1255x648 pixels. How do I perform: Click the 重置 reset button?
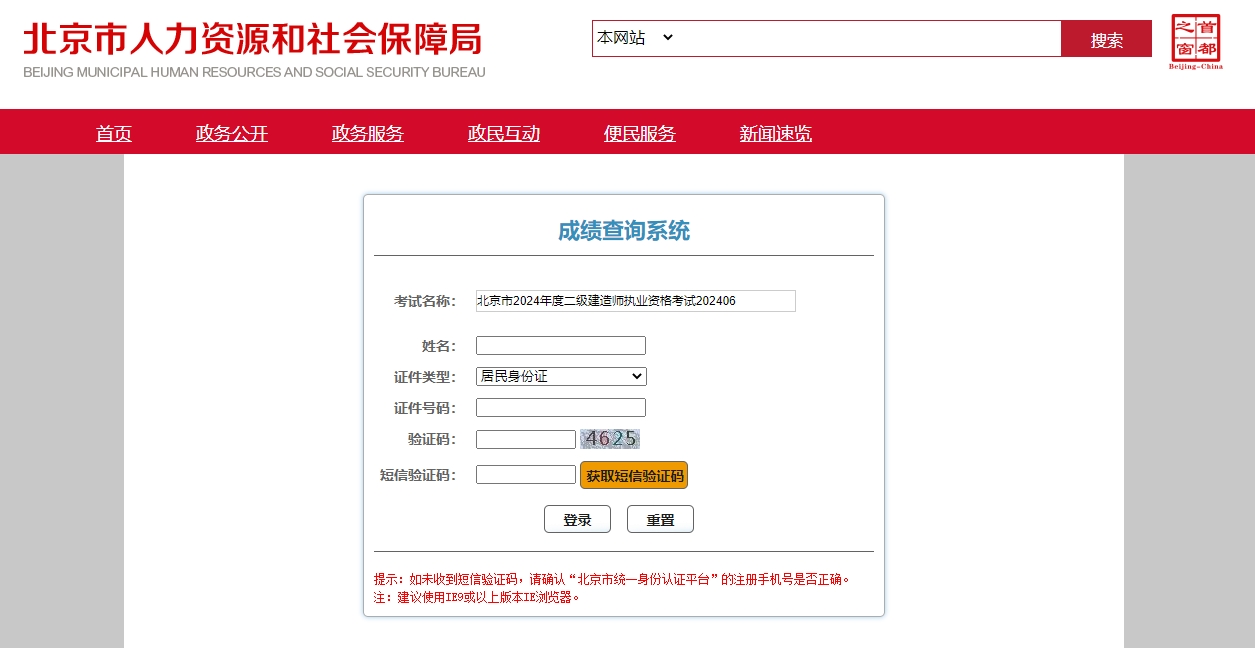[660, 520]
